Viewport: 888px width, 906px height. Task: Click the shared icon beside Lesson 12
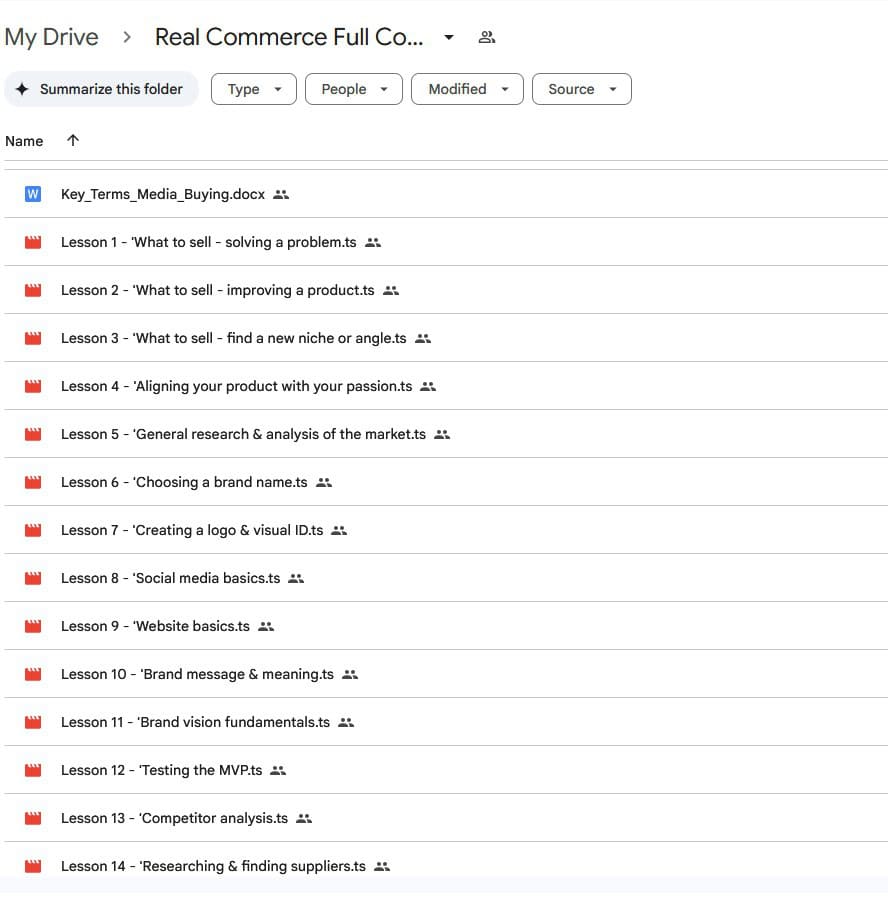(x=278, y=771)
